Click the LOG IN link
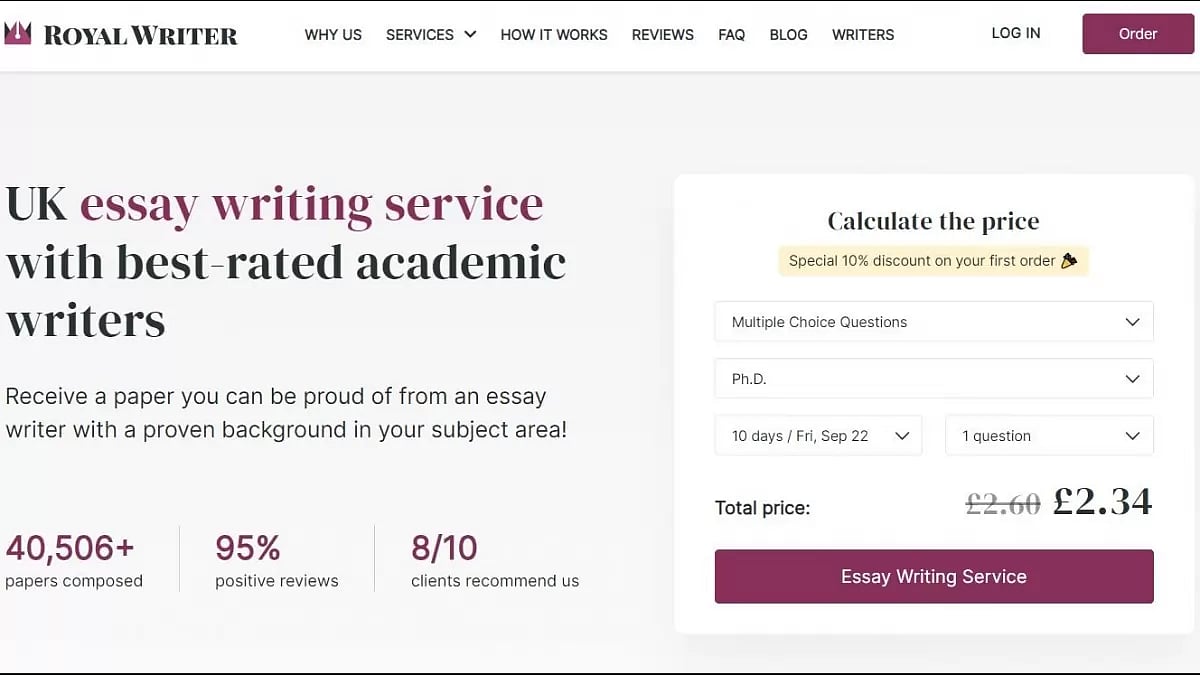Screen dimensions: 1200x675 click(x=1015, y=33)
